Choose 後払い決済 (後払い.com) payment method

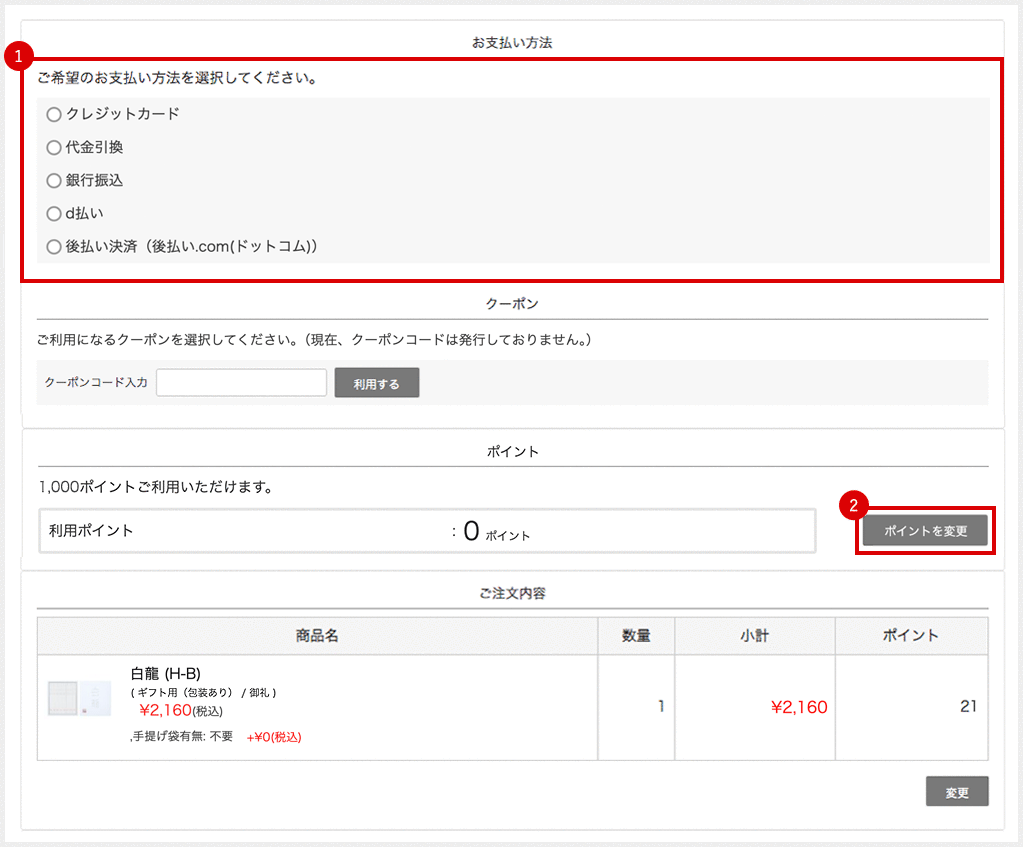[x=54, y=246]
